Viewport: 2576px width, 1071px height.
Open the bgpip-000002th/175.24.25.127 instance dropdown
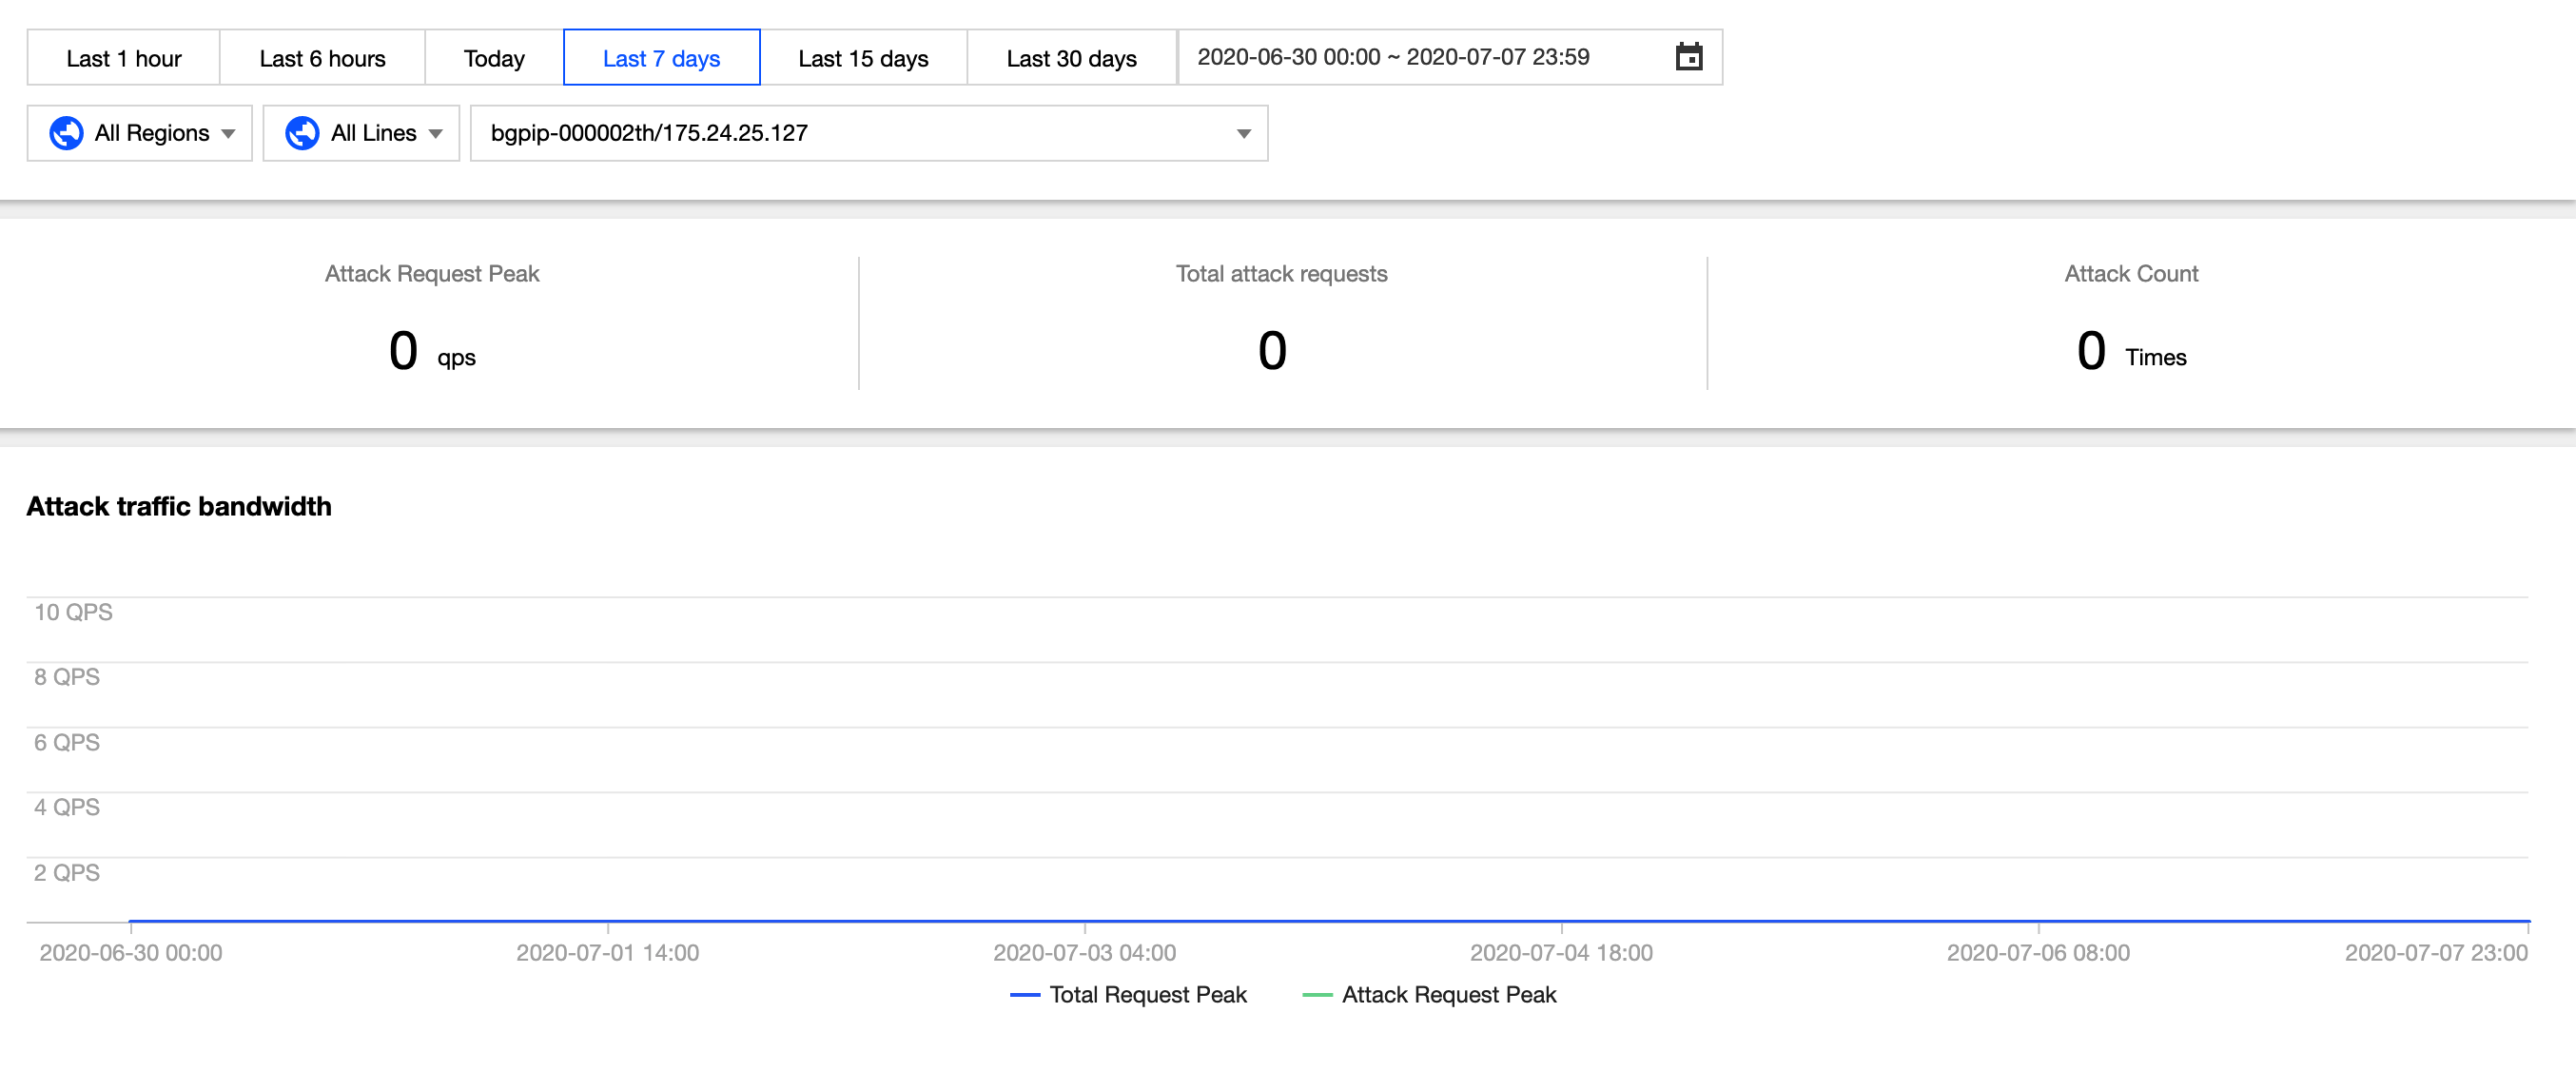[x=869, y=133]
